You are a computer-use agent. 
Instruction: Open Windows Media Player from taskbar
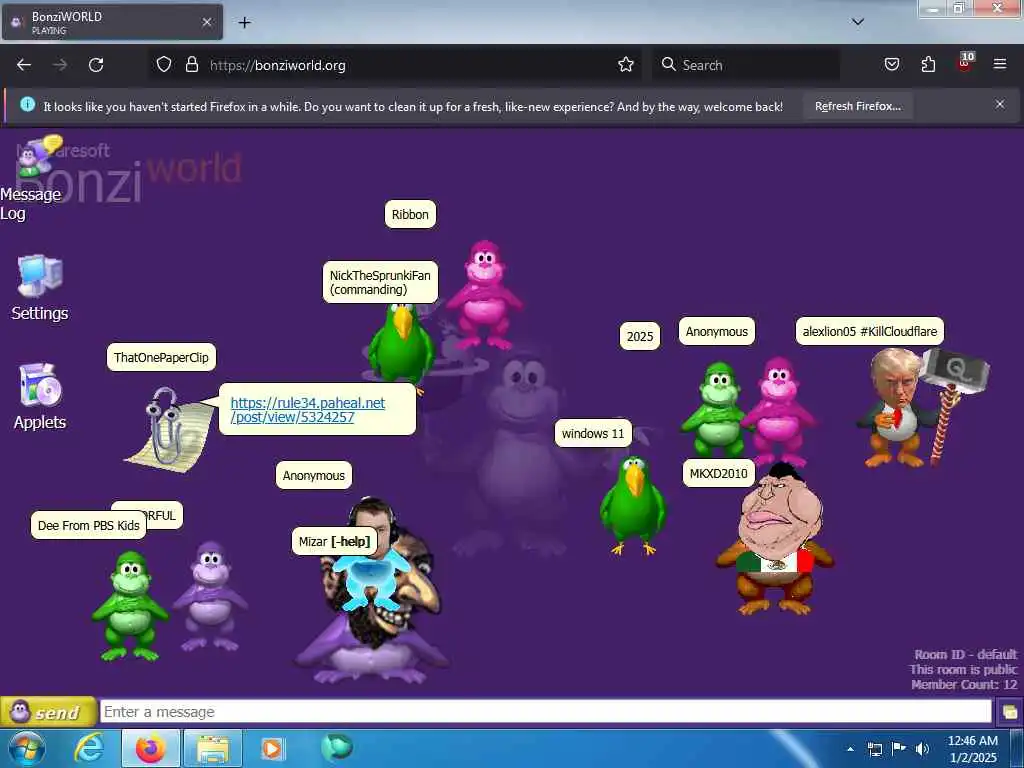click(x=272, y=748)
